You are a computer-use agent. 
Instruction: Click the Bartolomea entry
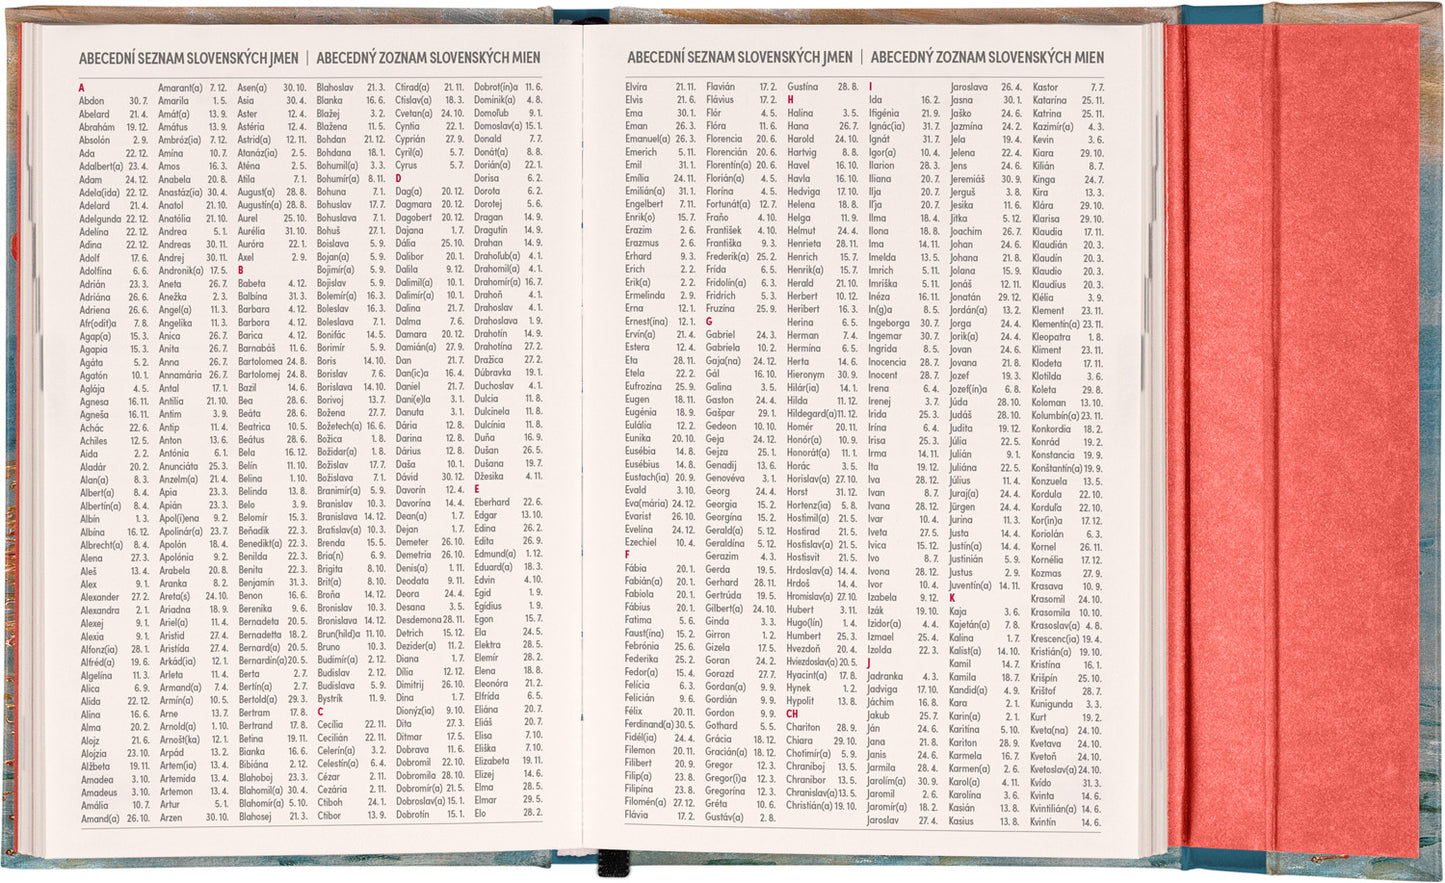[x=260, y=362]
